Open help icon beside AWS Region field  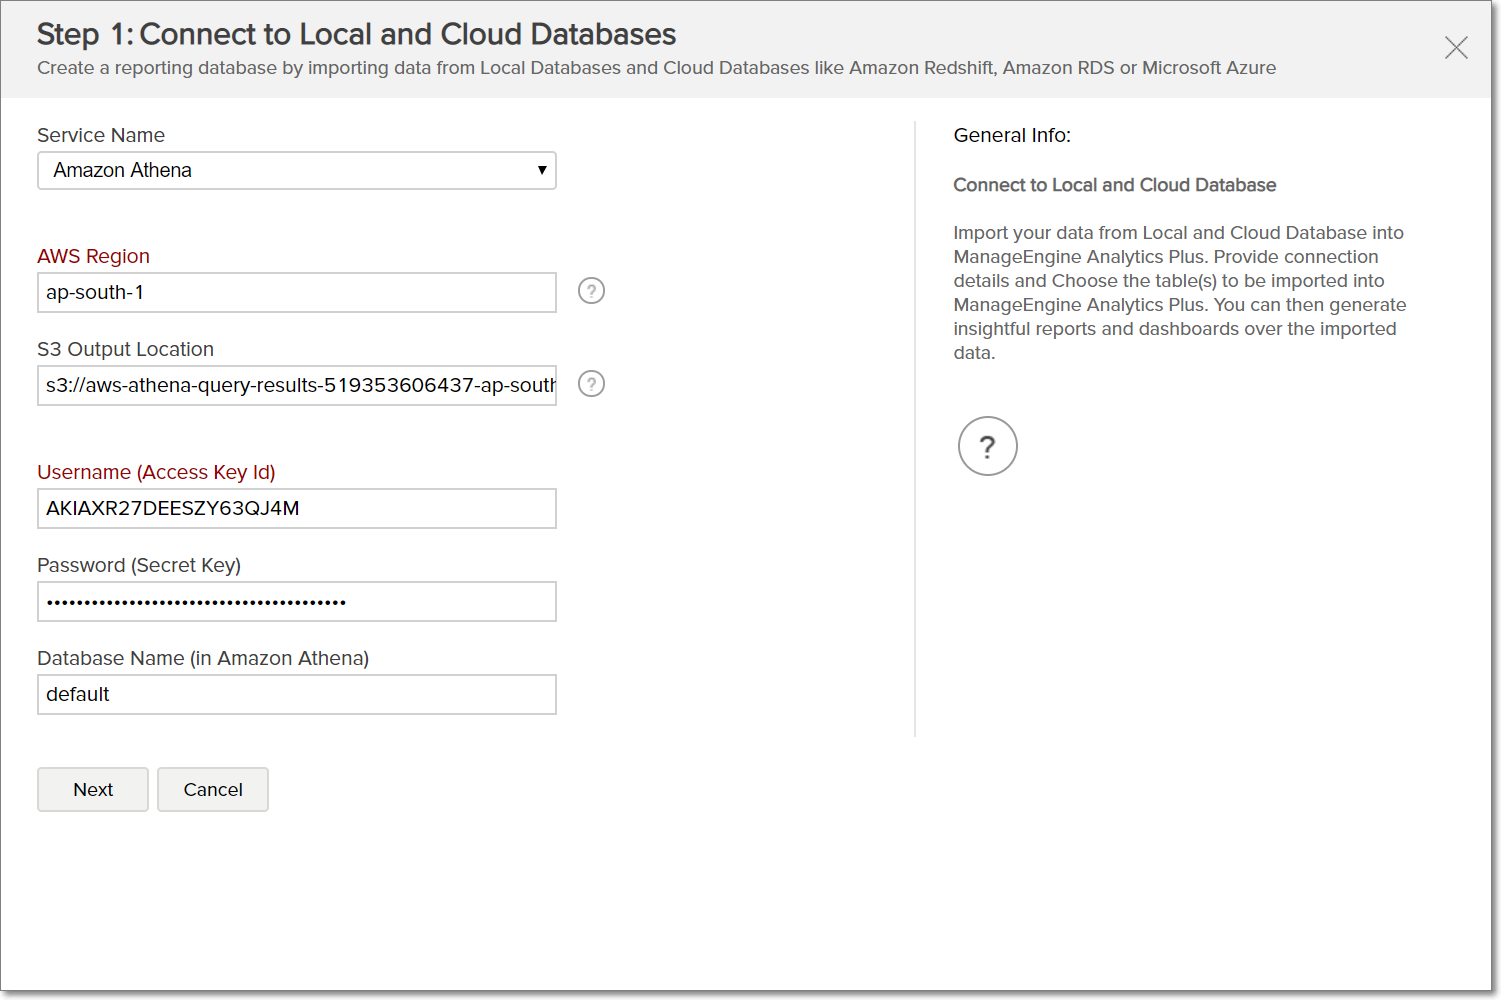tap(591, 291)
